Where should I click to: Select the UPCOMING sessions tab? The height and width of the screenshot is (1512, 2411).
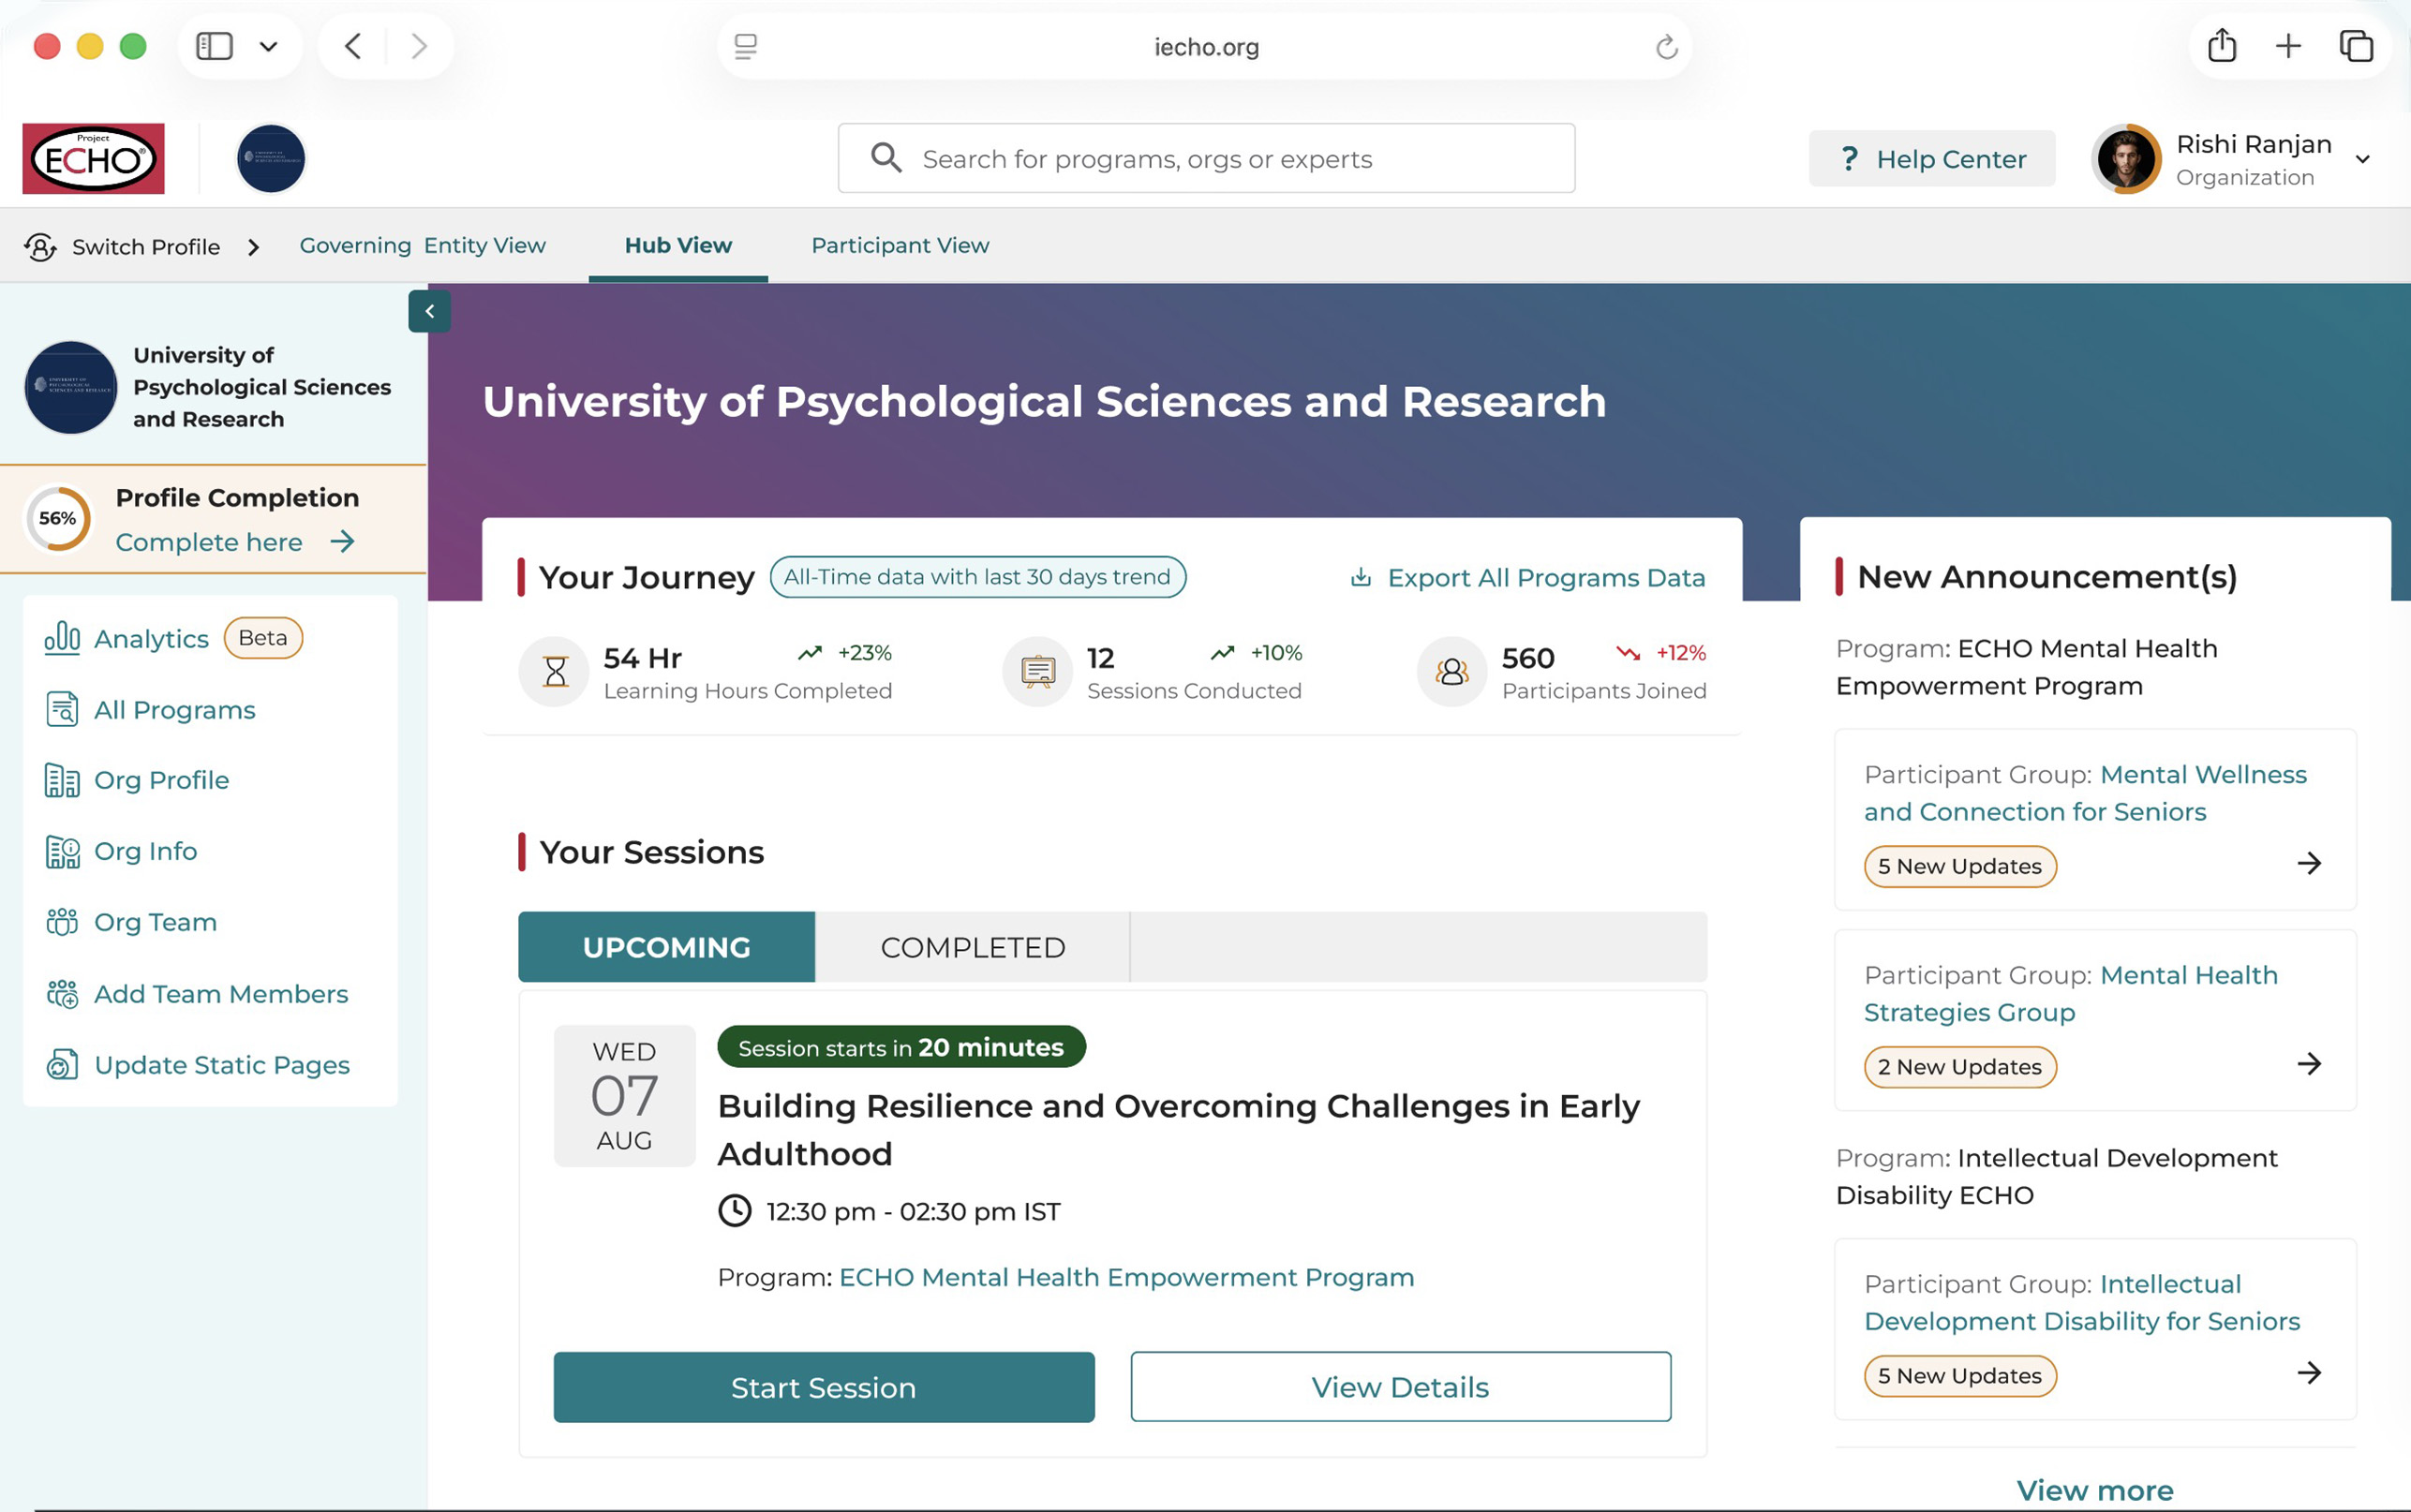tap(666, 947)
